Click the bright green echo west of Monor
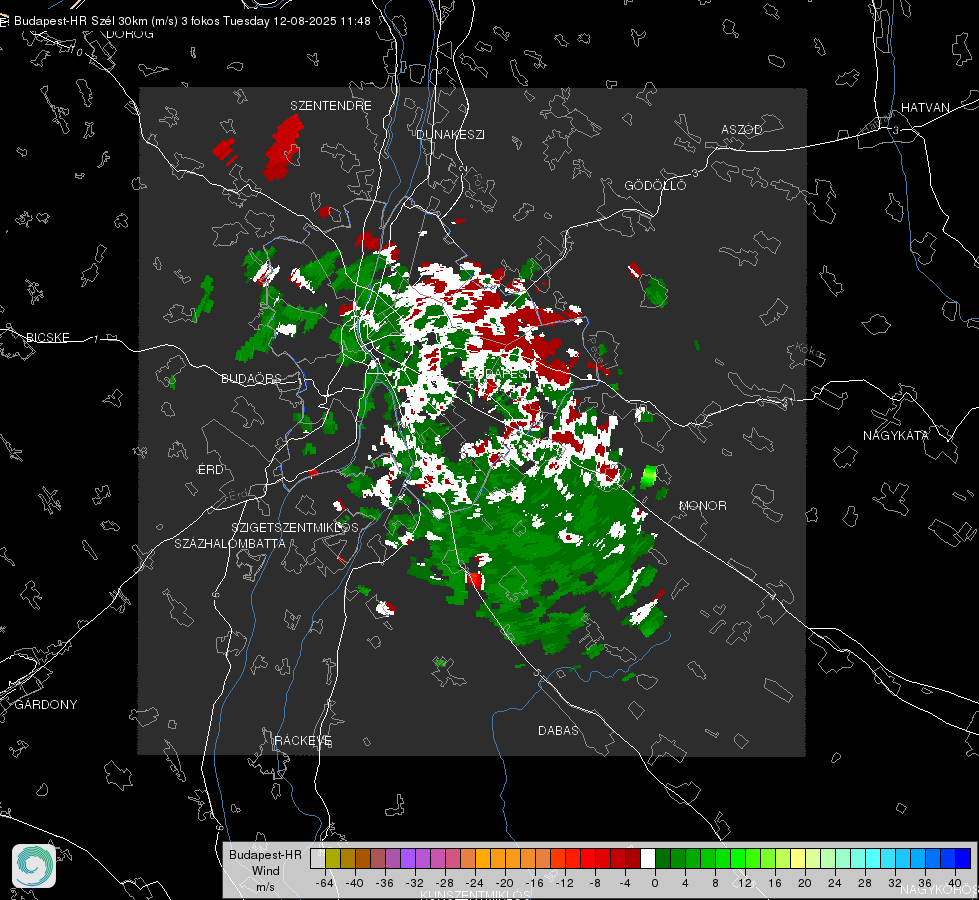The image size is (979, 900). [648, 477]
